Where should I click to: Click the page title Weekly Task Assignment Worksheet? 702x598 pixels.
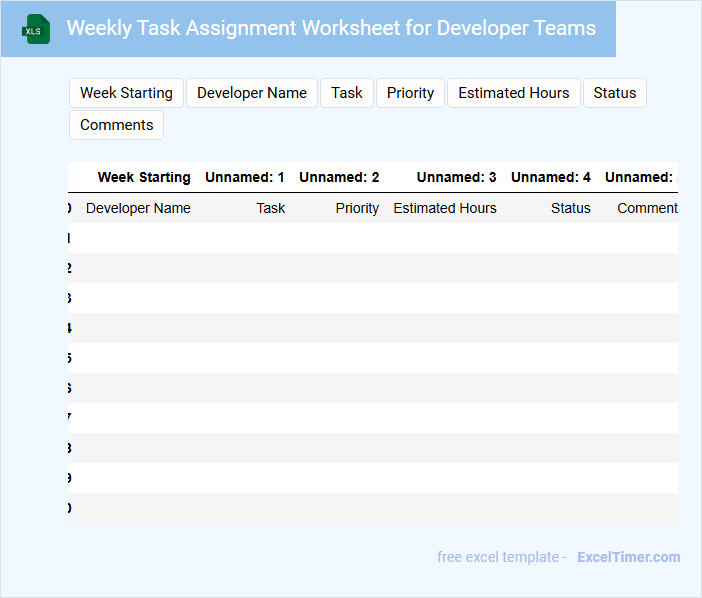pyautogui.click(x=331, y=28)
